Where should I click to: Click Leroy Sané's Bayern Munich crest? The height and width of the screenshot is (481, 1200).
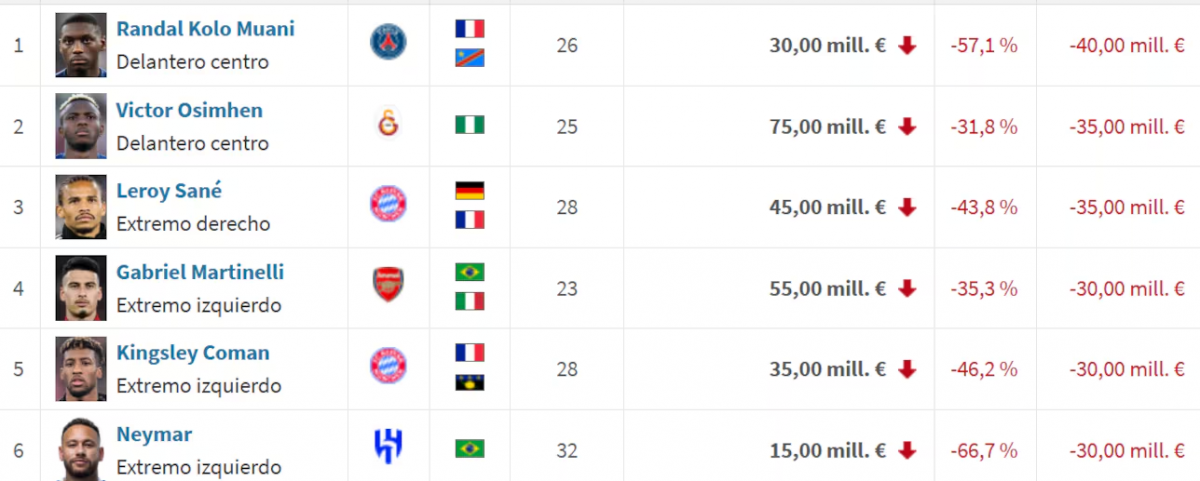(x=388, y=206)
